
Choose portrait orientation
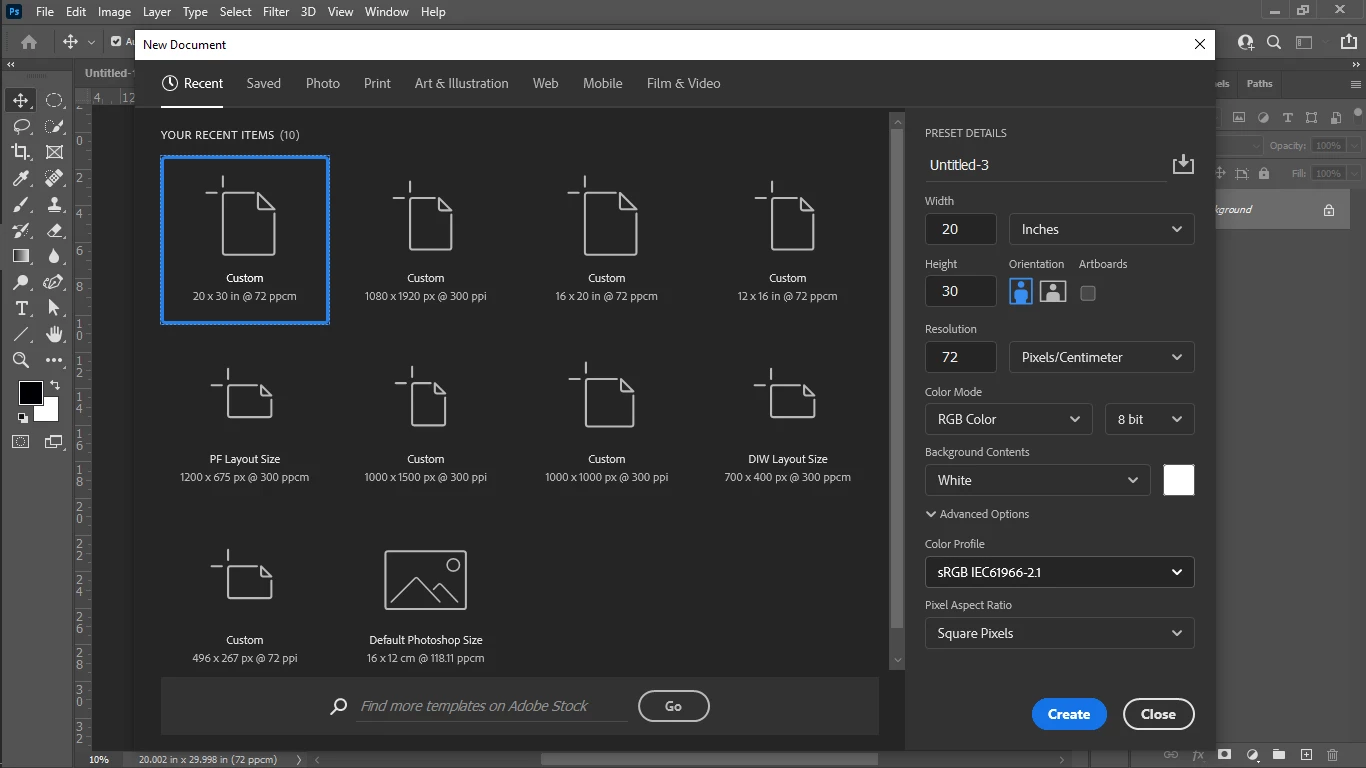(x=1021, y=291)
